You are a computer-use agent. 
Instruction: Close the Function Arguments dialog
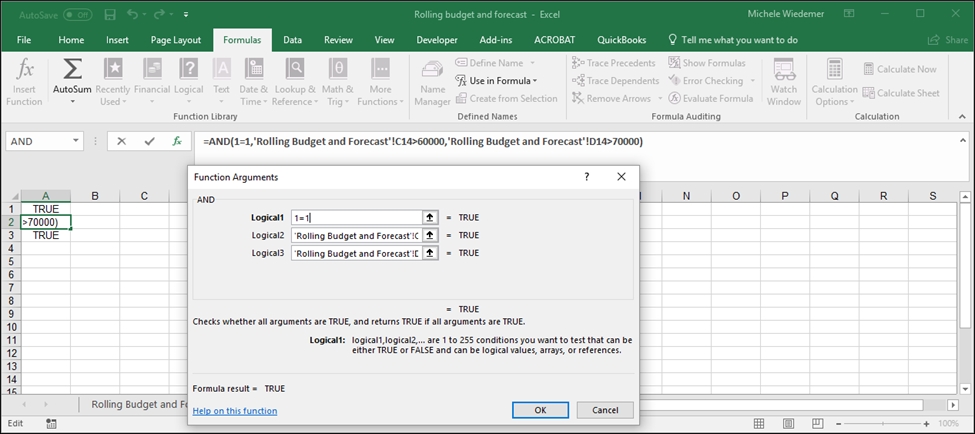(x=621, y=177)
